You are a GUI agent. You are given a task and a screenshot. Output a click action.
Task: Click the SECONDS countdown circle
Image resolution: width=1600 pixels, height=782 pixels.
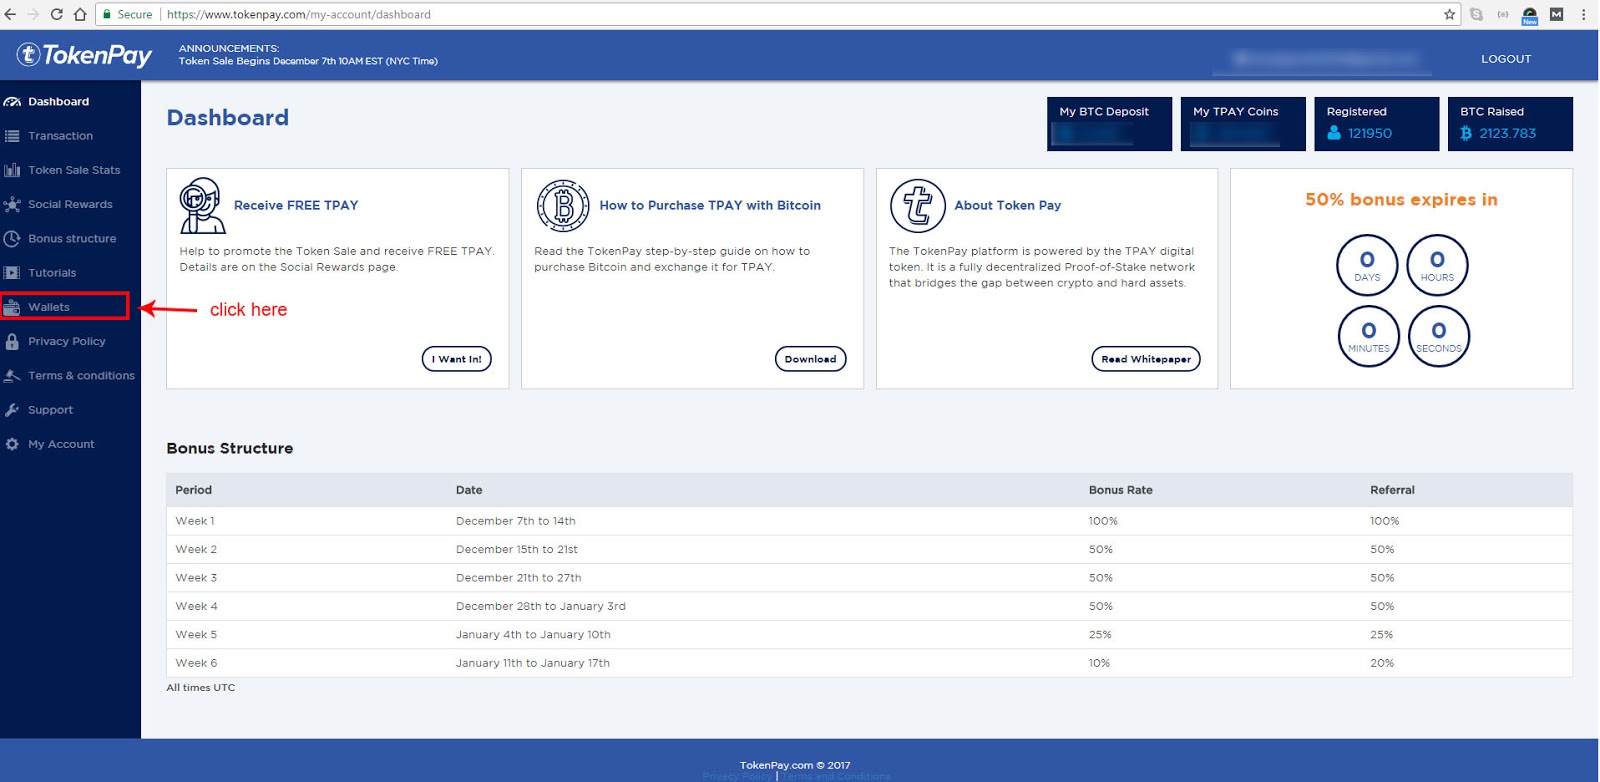(1438, 336)
